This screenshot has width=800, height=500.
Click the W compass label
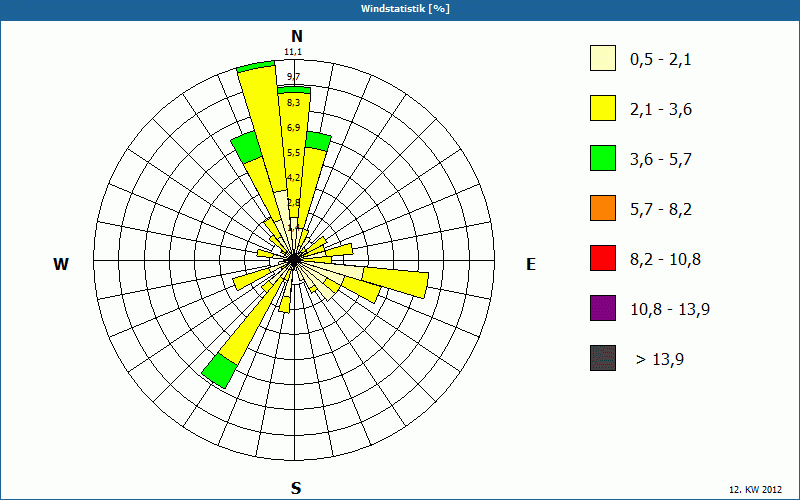tap(61, 264)
